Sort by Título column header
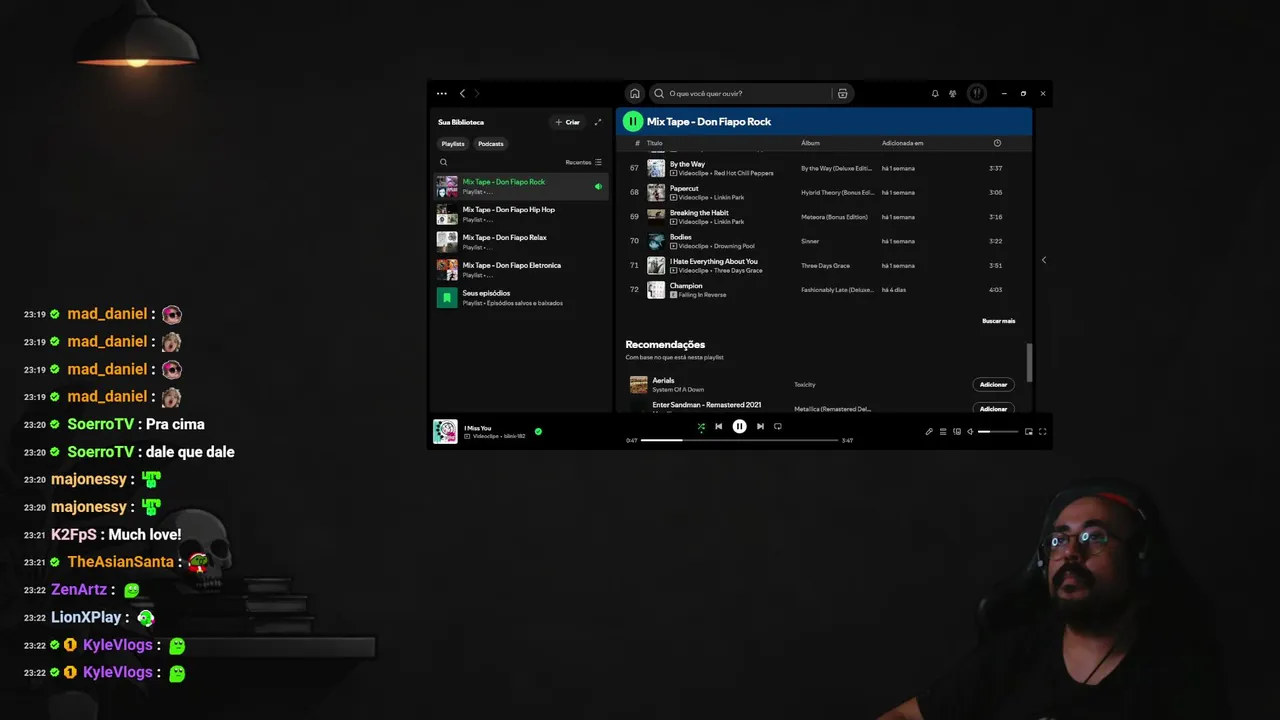This screenshot has height=720, width=1280. pos(654,143)
